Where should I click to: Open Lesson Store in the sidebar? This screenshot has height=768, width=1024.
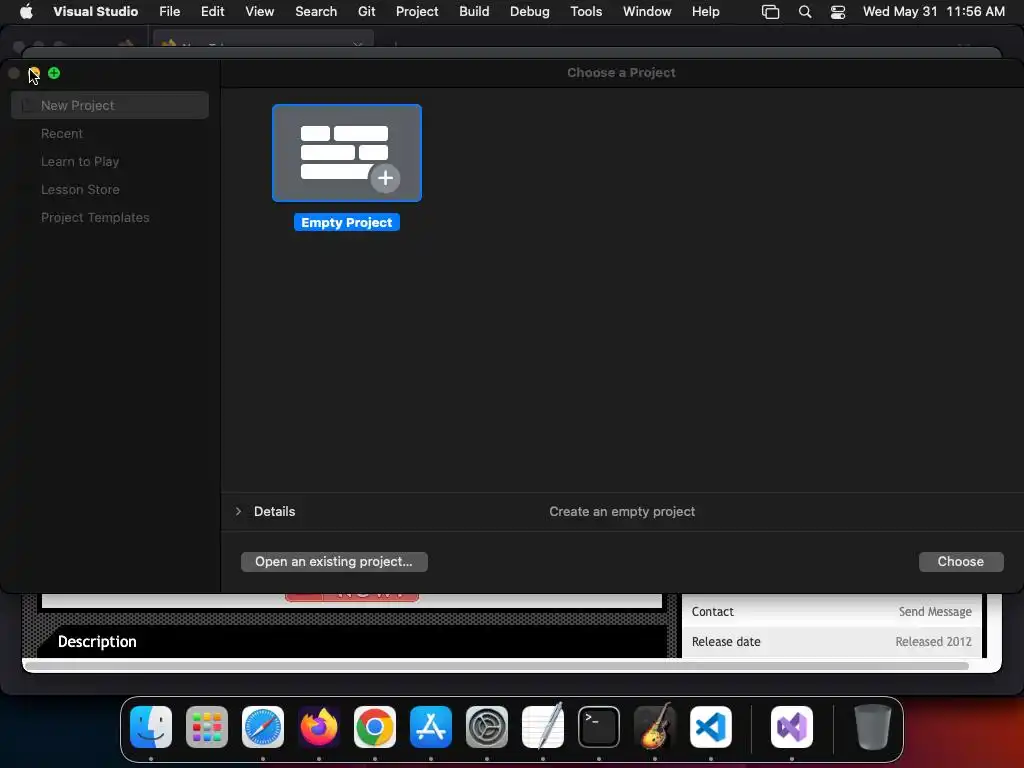point(80,189)
